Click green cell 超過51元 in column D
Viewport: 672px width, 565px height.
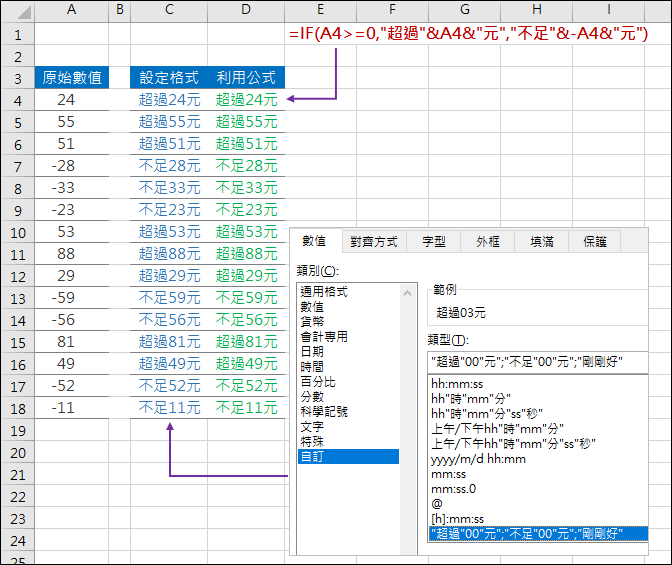246,144
